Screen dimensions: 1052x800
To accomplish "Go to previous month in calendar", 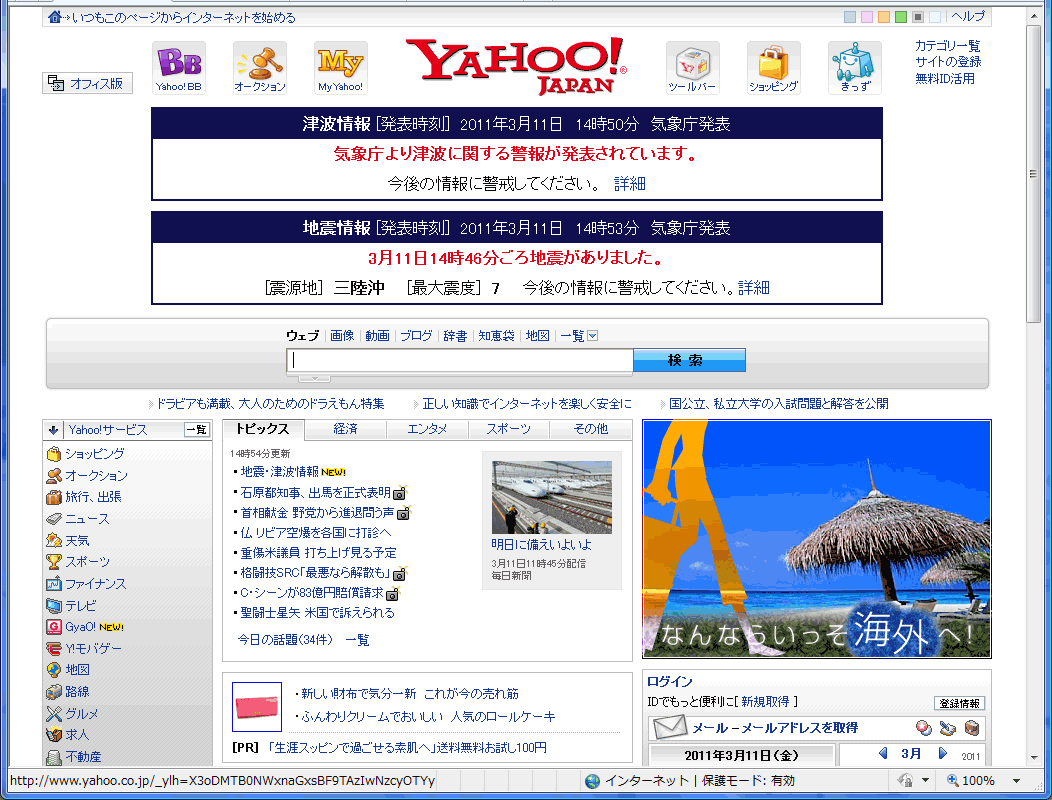I will click(x=883, y=754).
